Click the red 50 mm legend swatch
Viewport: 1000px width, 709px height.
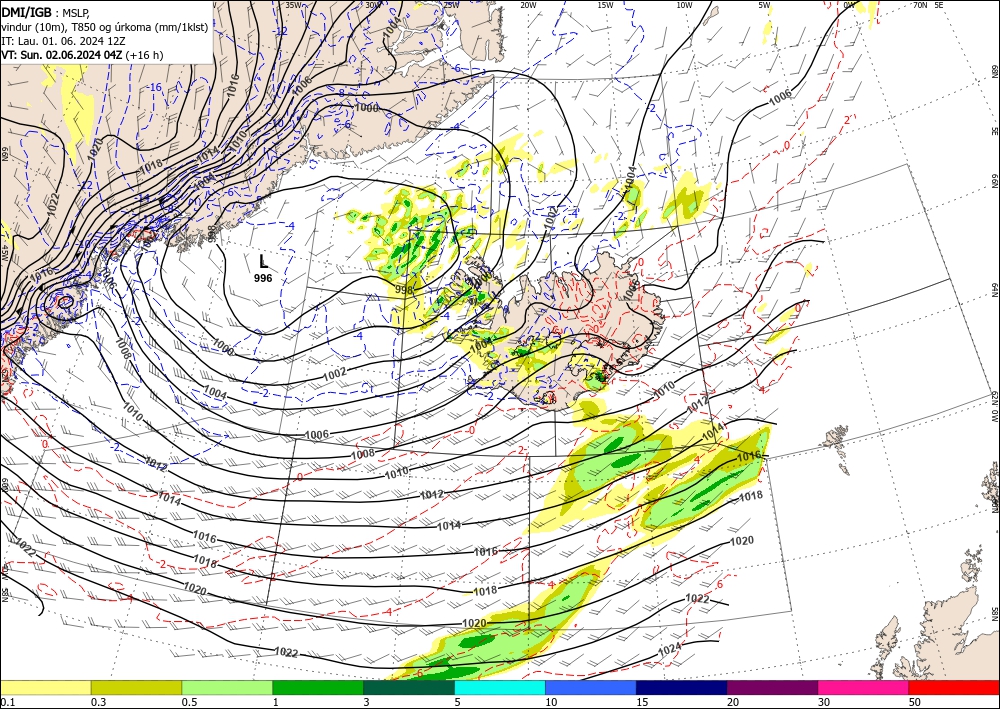pos(954,687)
